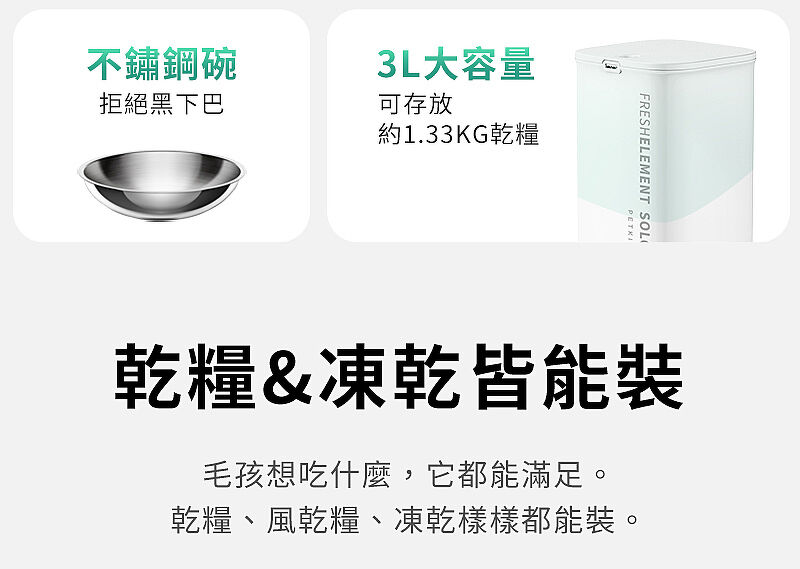Image resolution: width=800 pixels, height=569 pixels.
Task: Click the 可存放 text line
Action: click(x=415, y=104)
